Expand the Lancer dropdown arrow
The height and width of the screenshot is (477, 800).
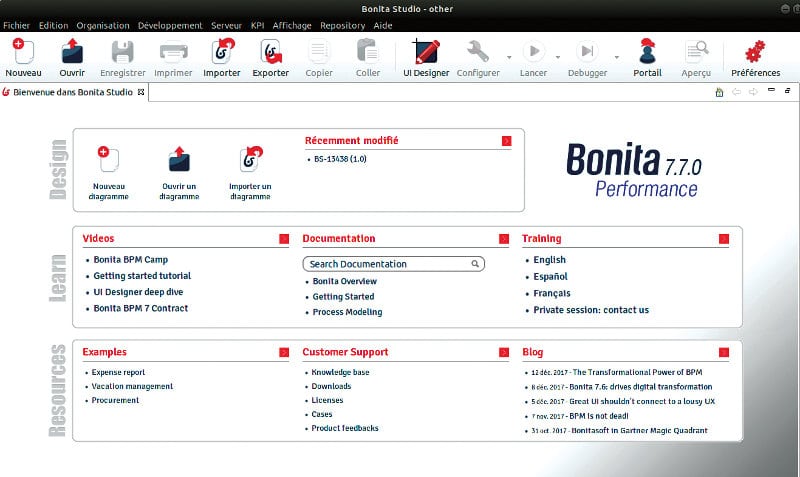pyautogui.click(x=557, y=58)
